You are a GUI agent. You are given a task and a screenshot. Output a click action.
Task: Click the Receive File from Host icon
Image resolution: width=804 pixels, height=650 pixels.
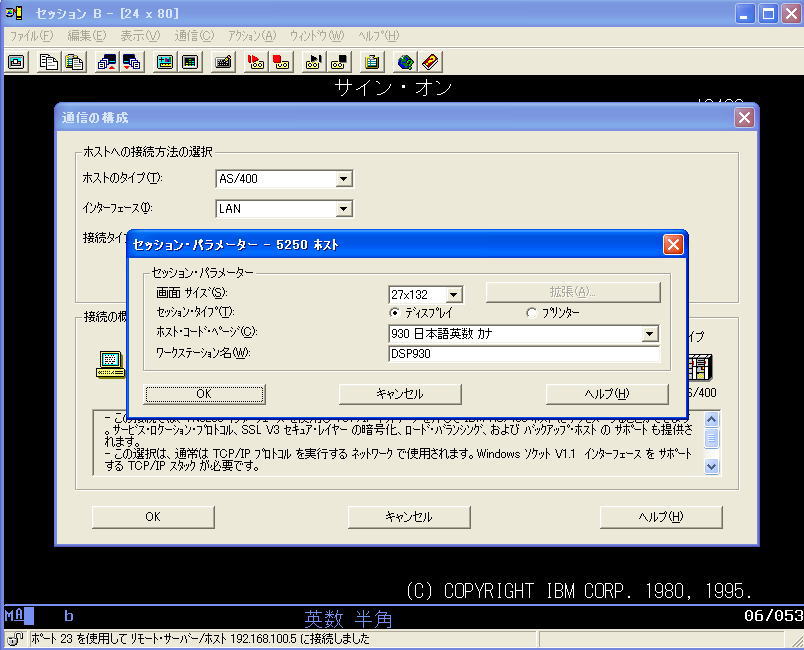point(131,62)
